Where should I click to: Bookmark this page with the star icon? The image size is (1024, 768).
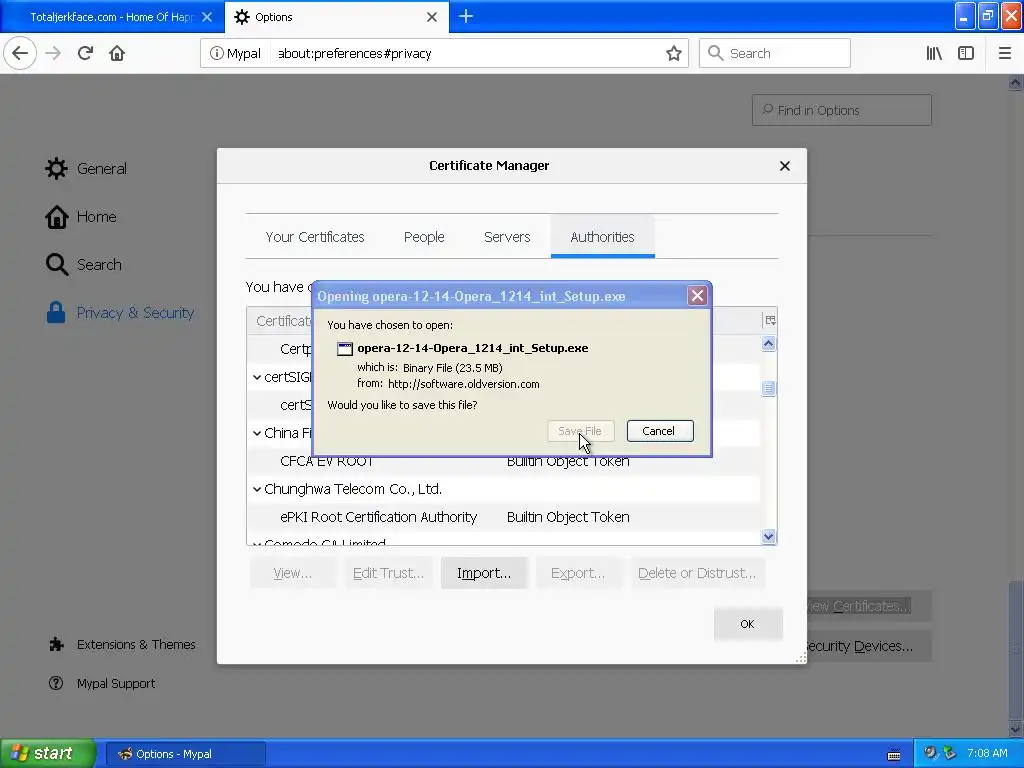click(x=673, y=53)
